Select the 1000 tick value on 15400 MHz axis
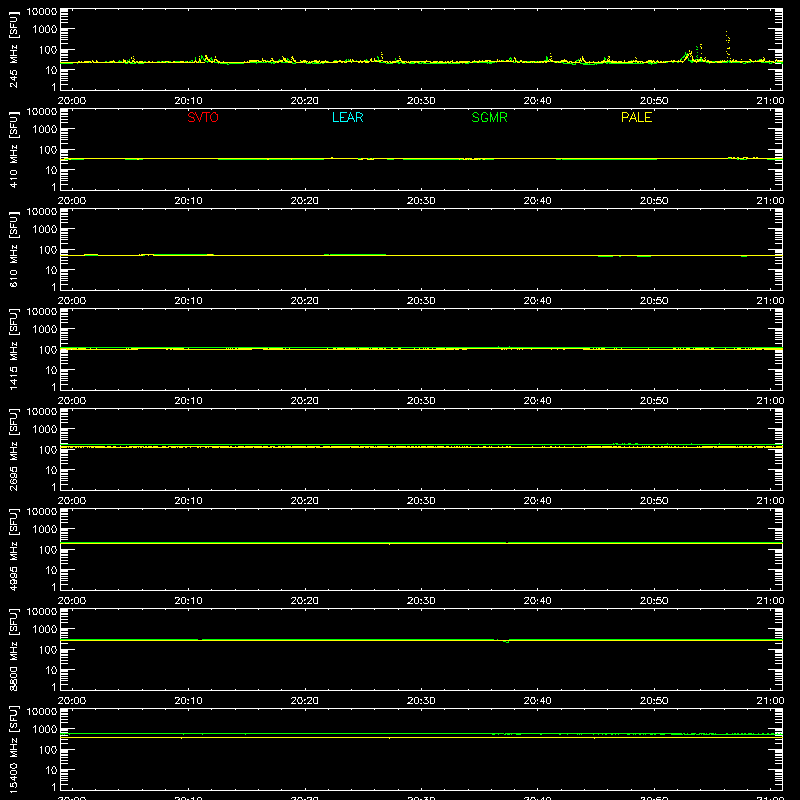This screenshot has width=800, height=800. tap(45, 730)
